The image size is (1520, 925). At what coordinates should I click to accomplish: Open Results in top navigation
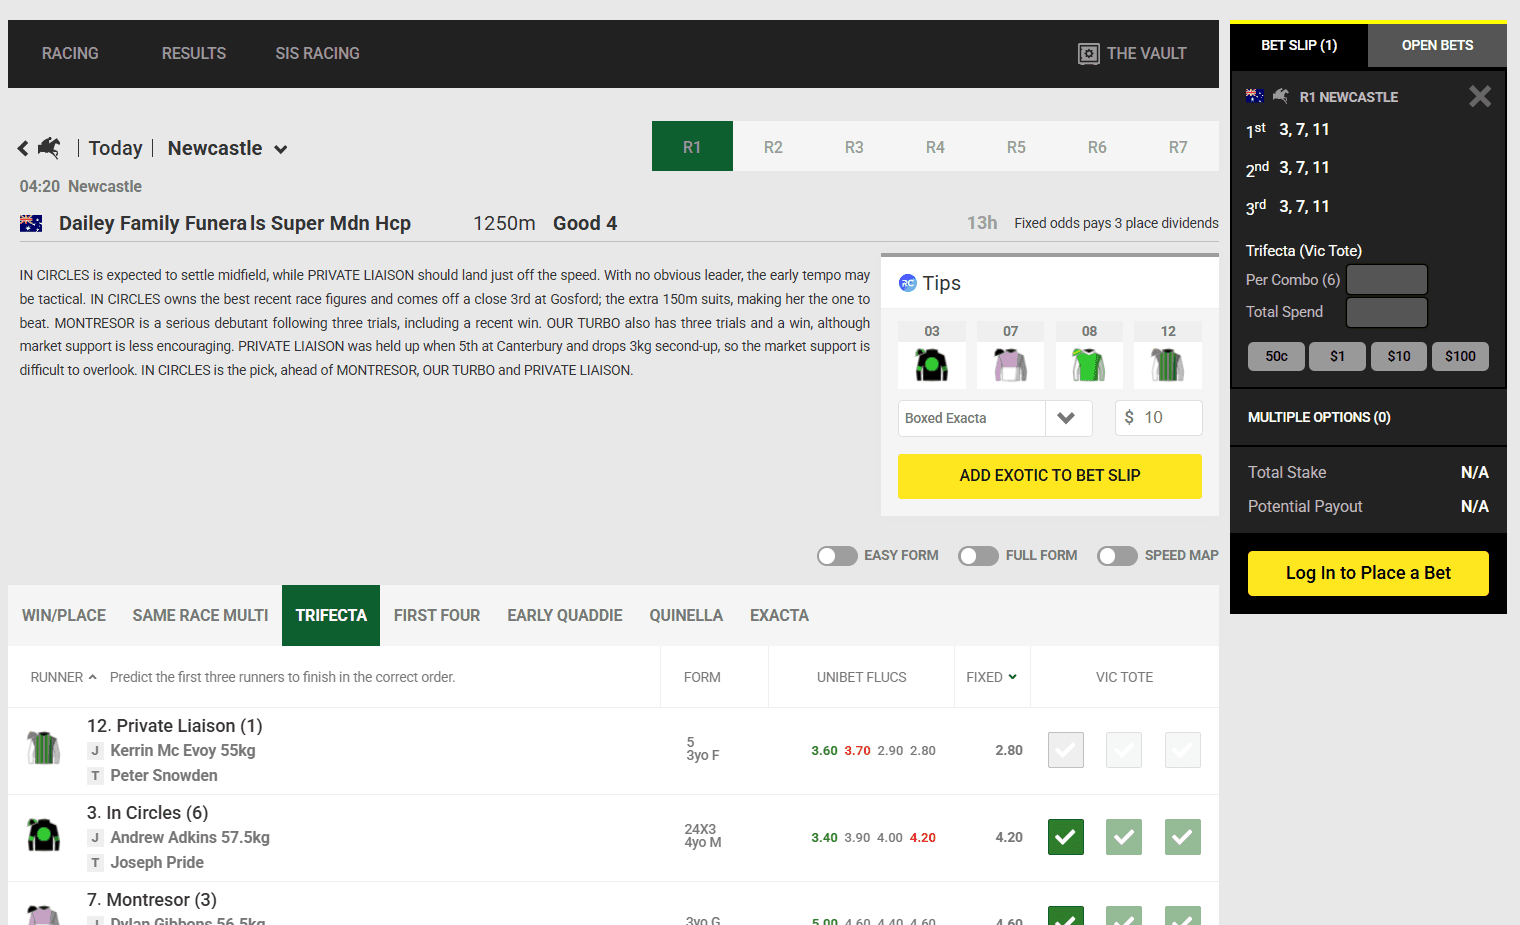coord(194,54)
